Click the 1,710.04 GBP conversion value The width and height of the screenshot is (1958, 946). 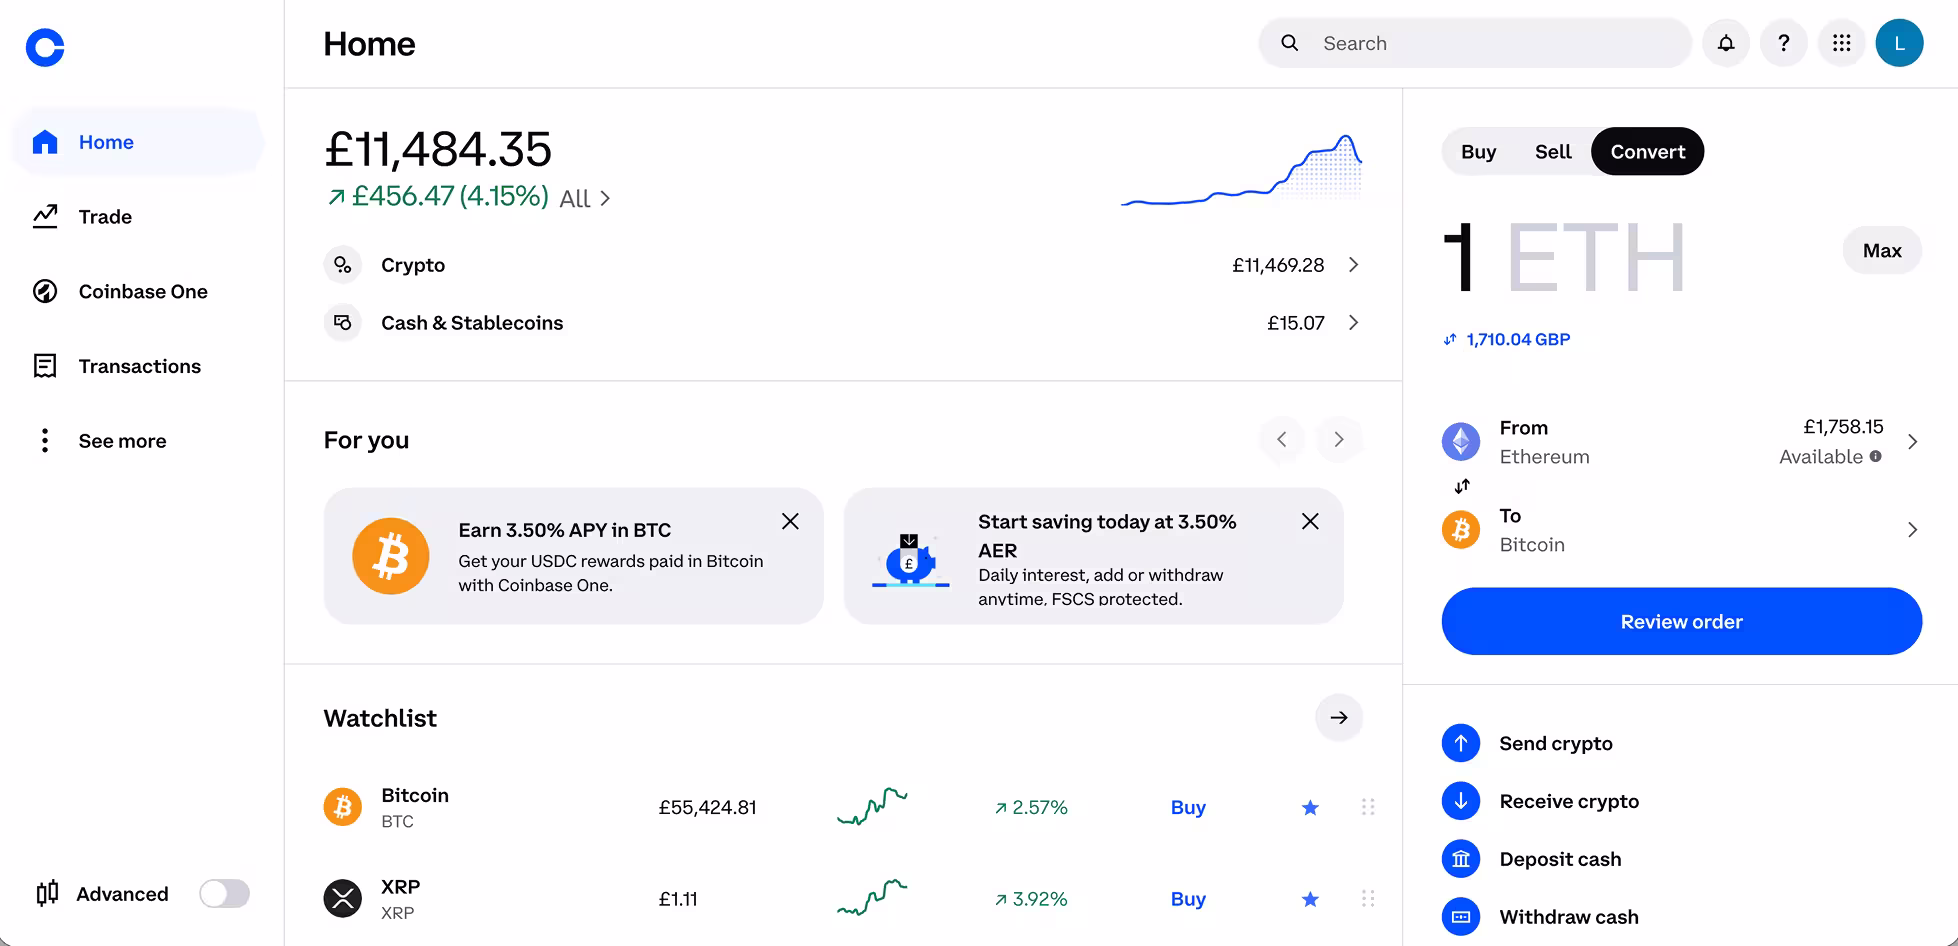[x=1518, y=340]
